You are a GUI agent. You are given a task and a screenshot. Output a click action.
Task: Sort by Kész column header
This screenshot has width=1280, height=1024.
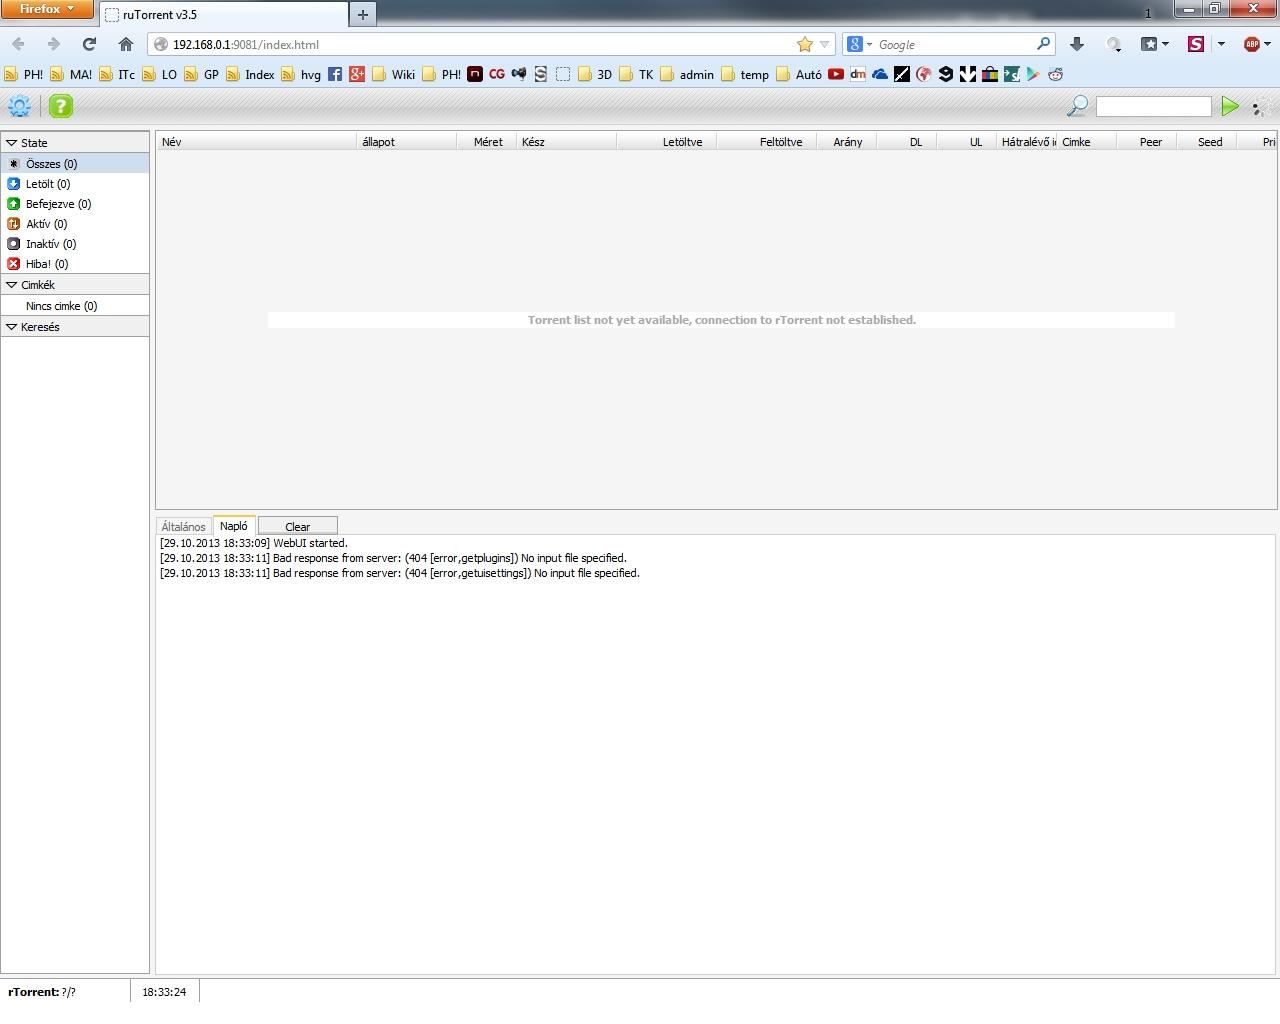[x=567, y=142]
